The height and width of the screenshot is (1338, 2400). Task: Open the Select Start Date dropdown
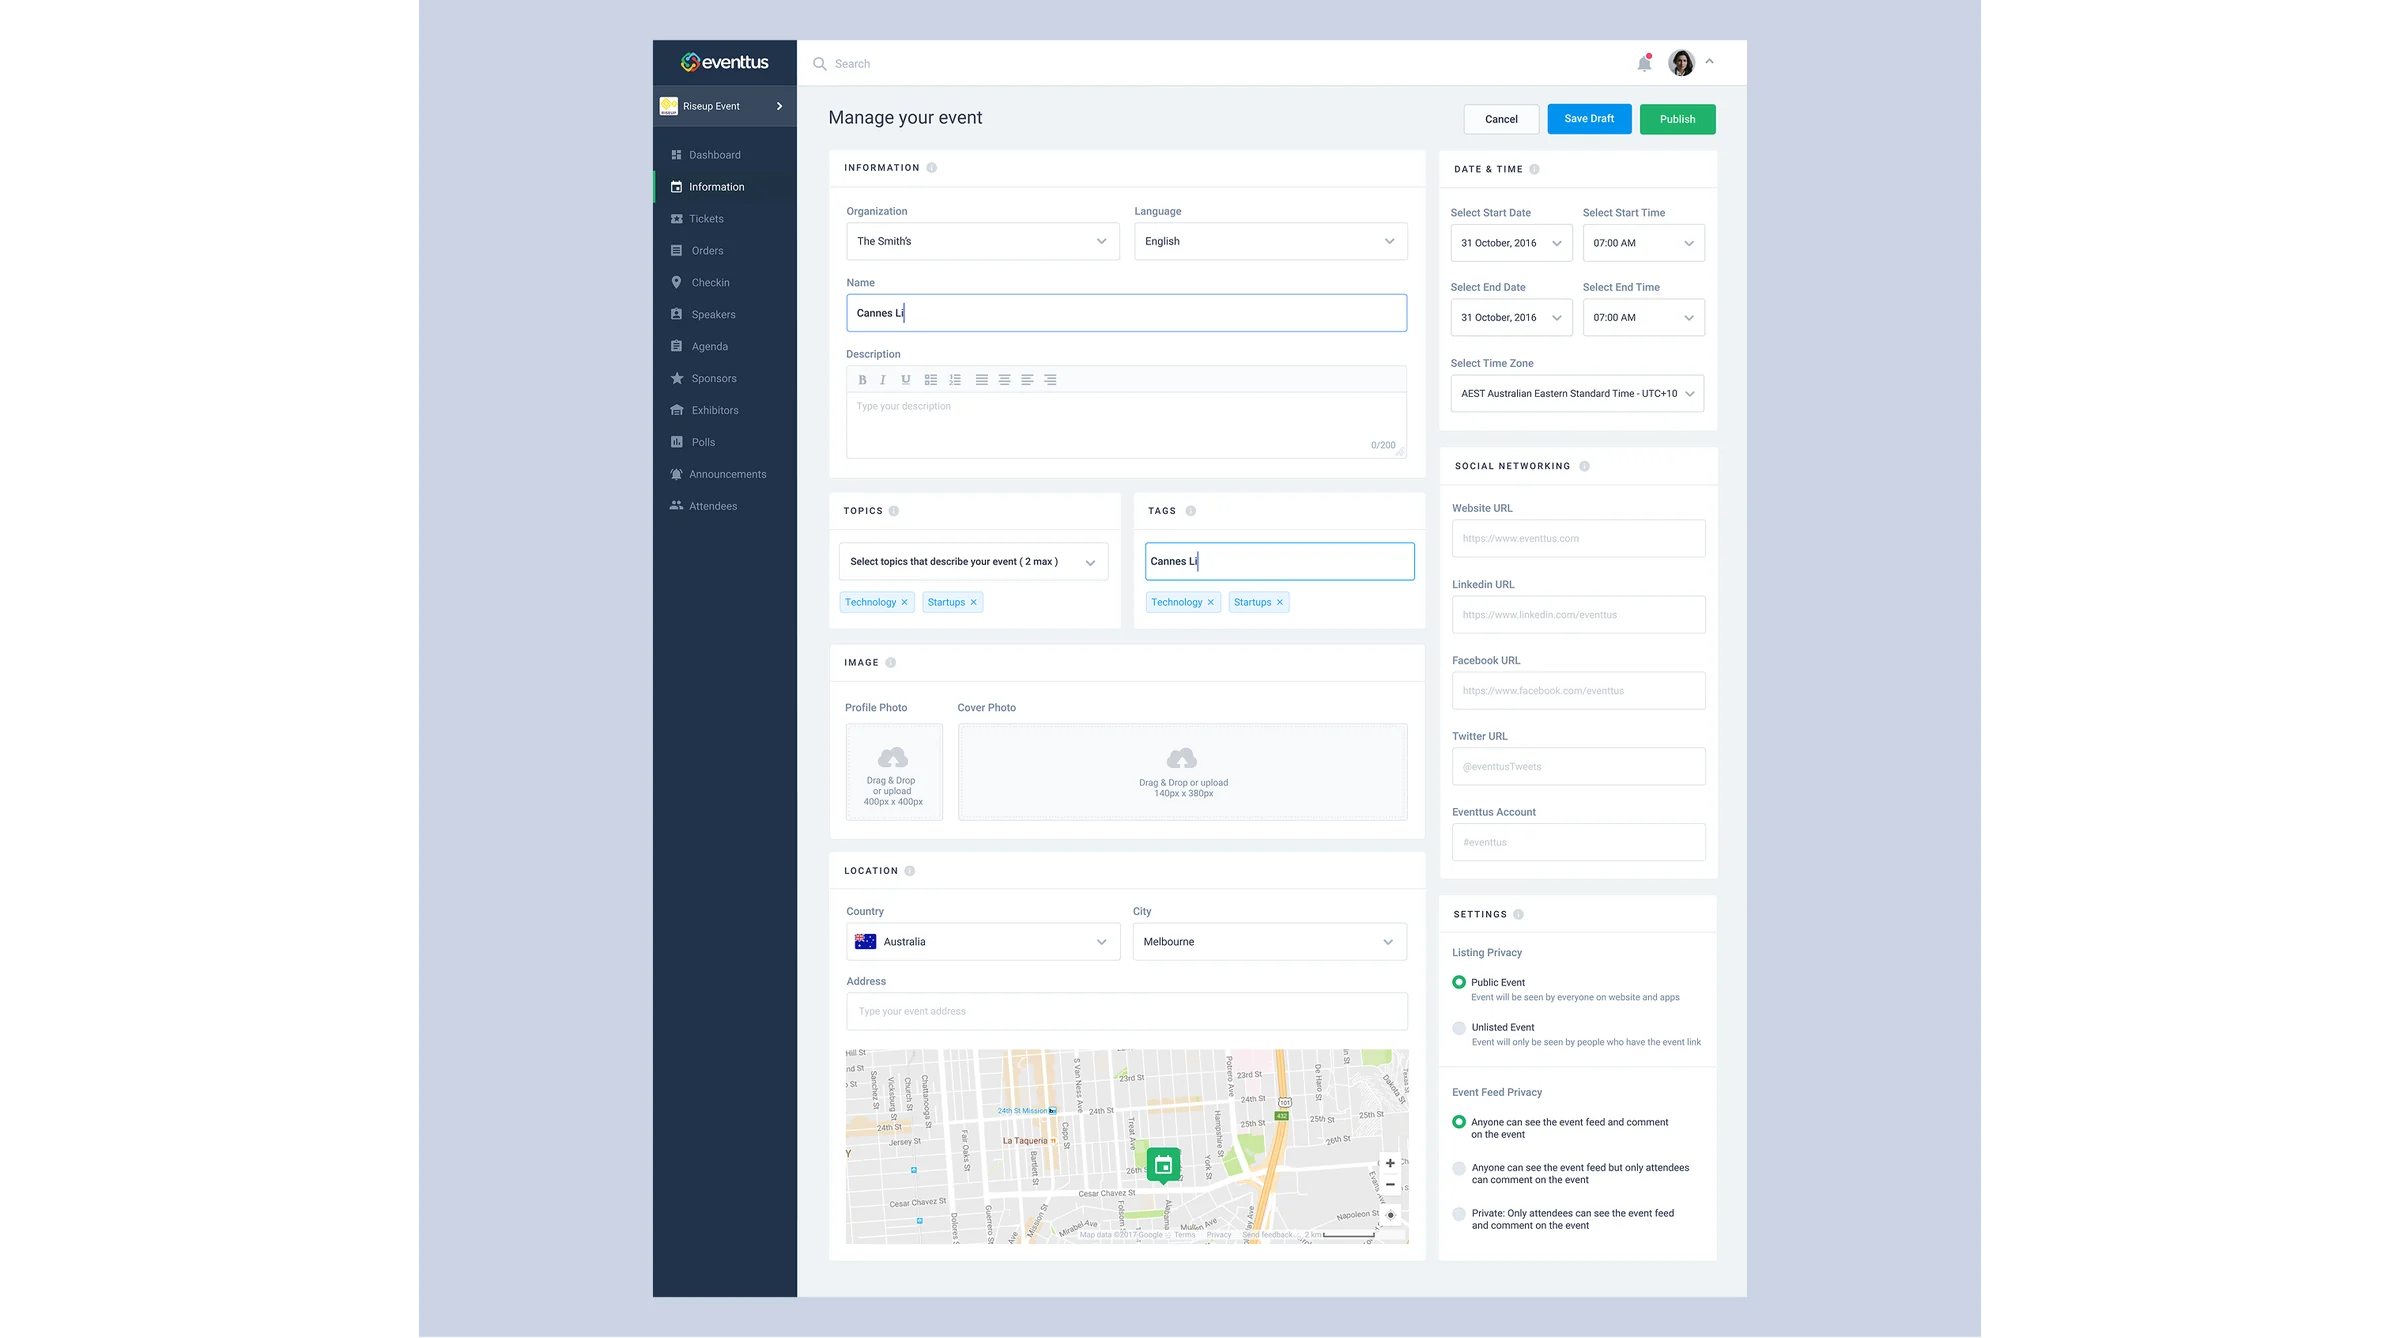click(1511, 243)
